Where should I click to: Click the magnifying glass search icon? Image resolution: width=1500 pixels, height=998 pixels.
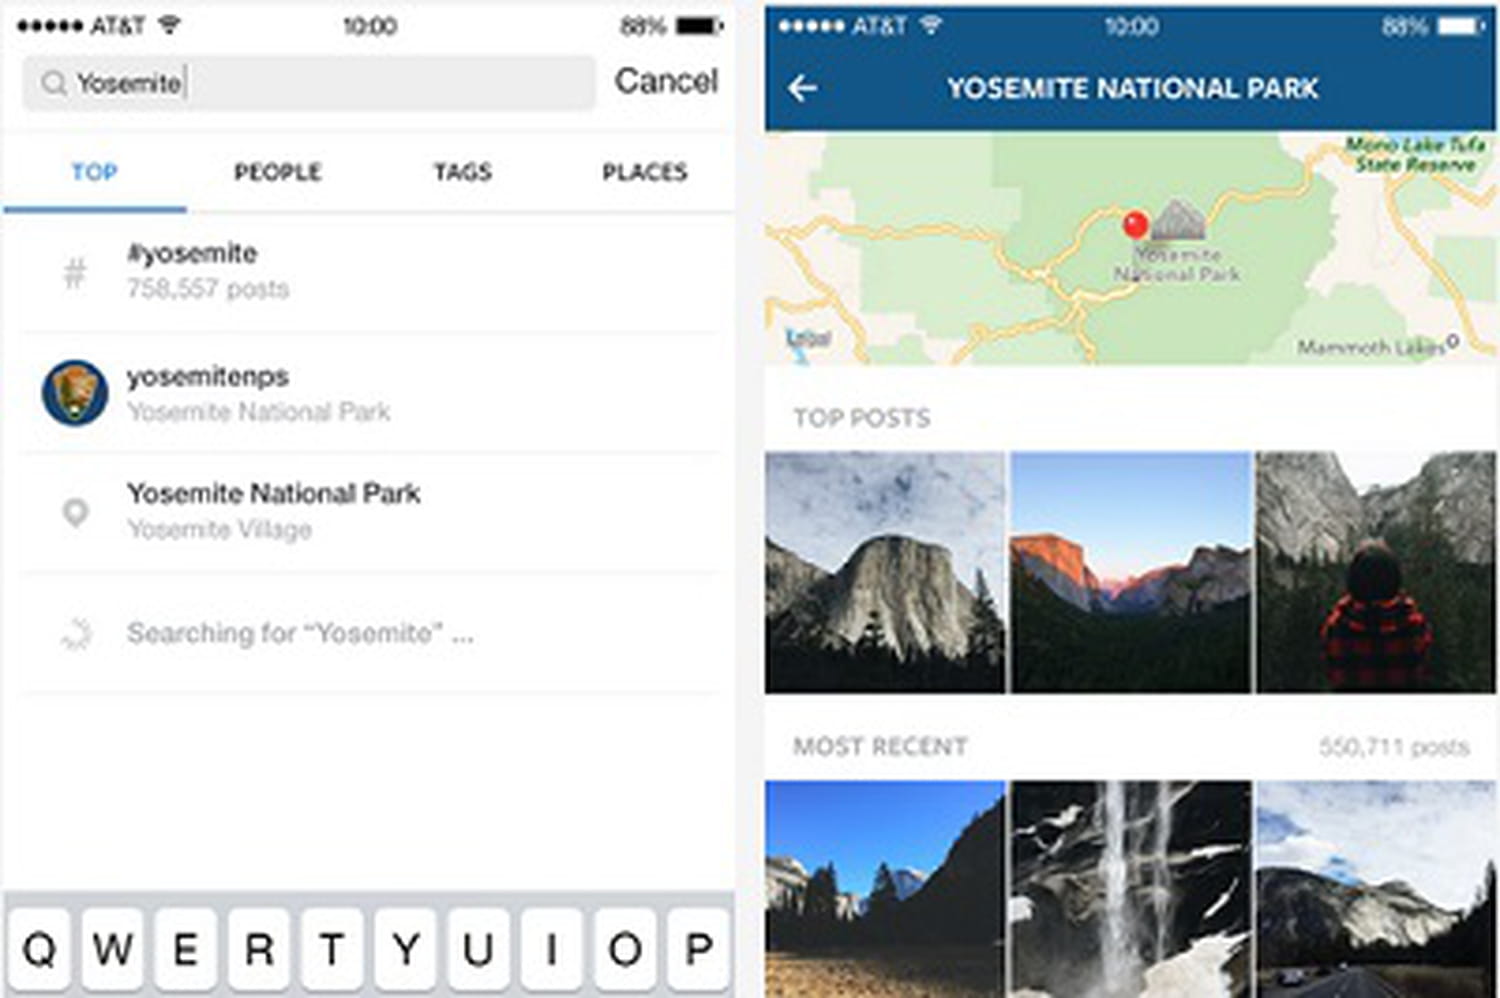pos(53,83)
